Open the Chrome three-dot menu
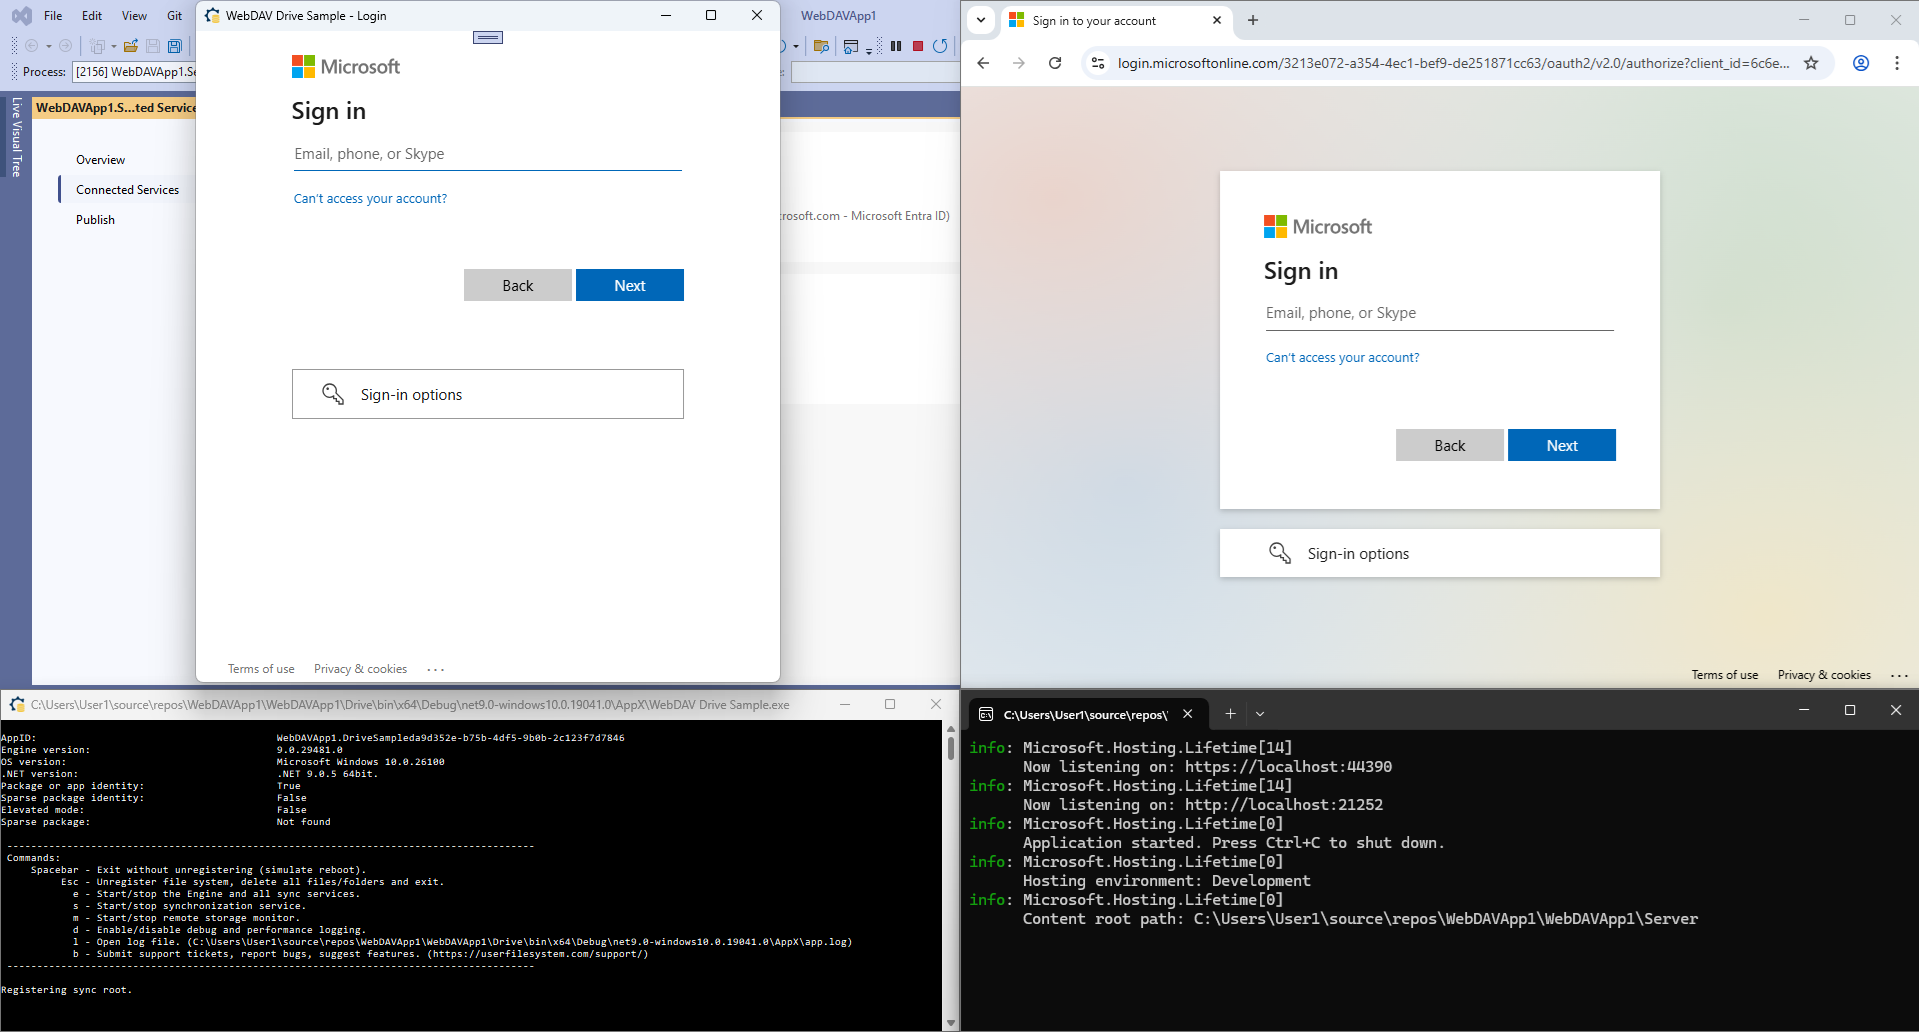This screenshot has width=1919, height=1032. tap(1897, 63)
